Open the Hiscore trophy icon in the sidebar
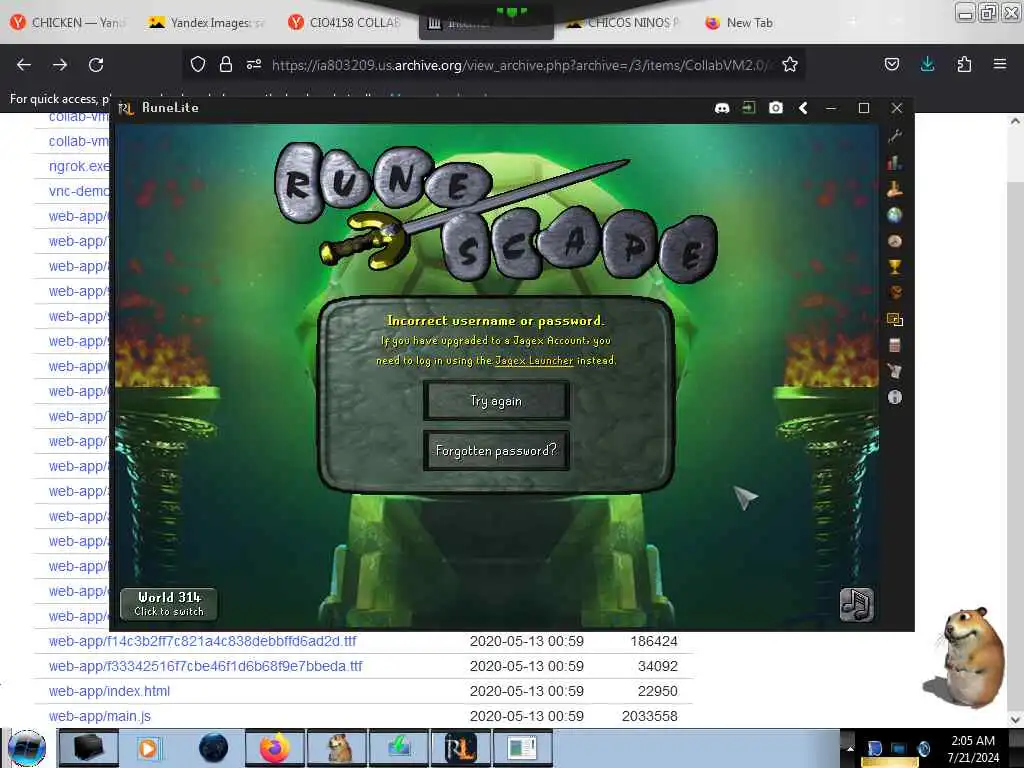 click(x=895, y=266)
